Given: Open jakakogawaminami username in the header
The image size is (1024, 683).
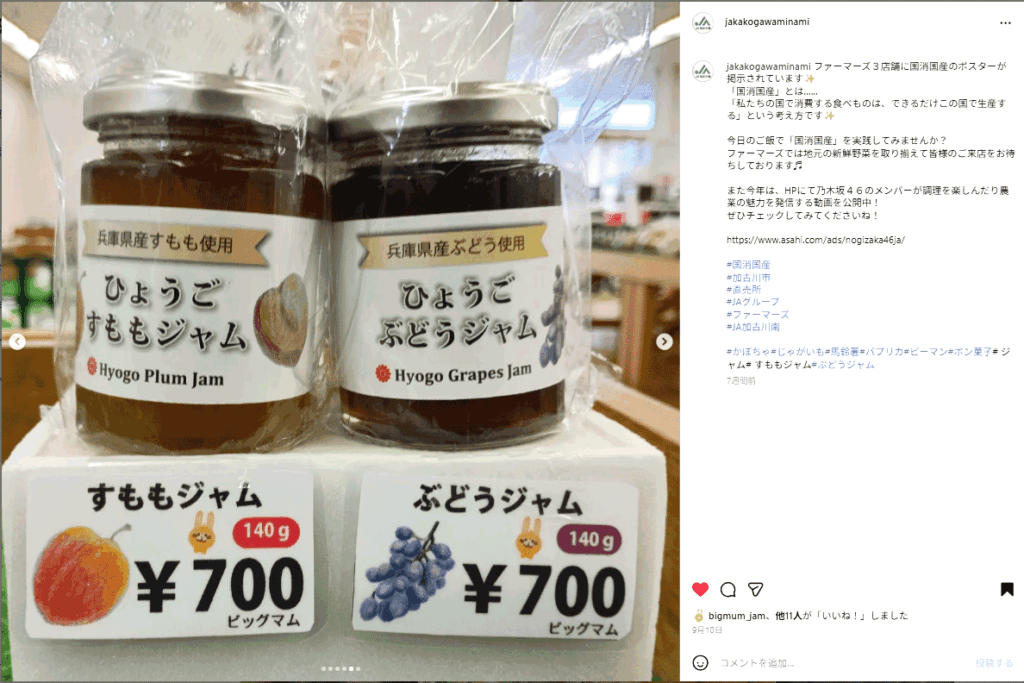Looking at the screenshot, I should point(767,22).
